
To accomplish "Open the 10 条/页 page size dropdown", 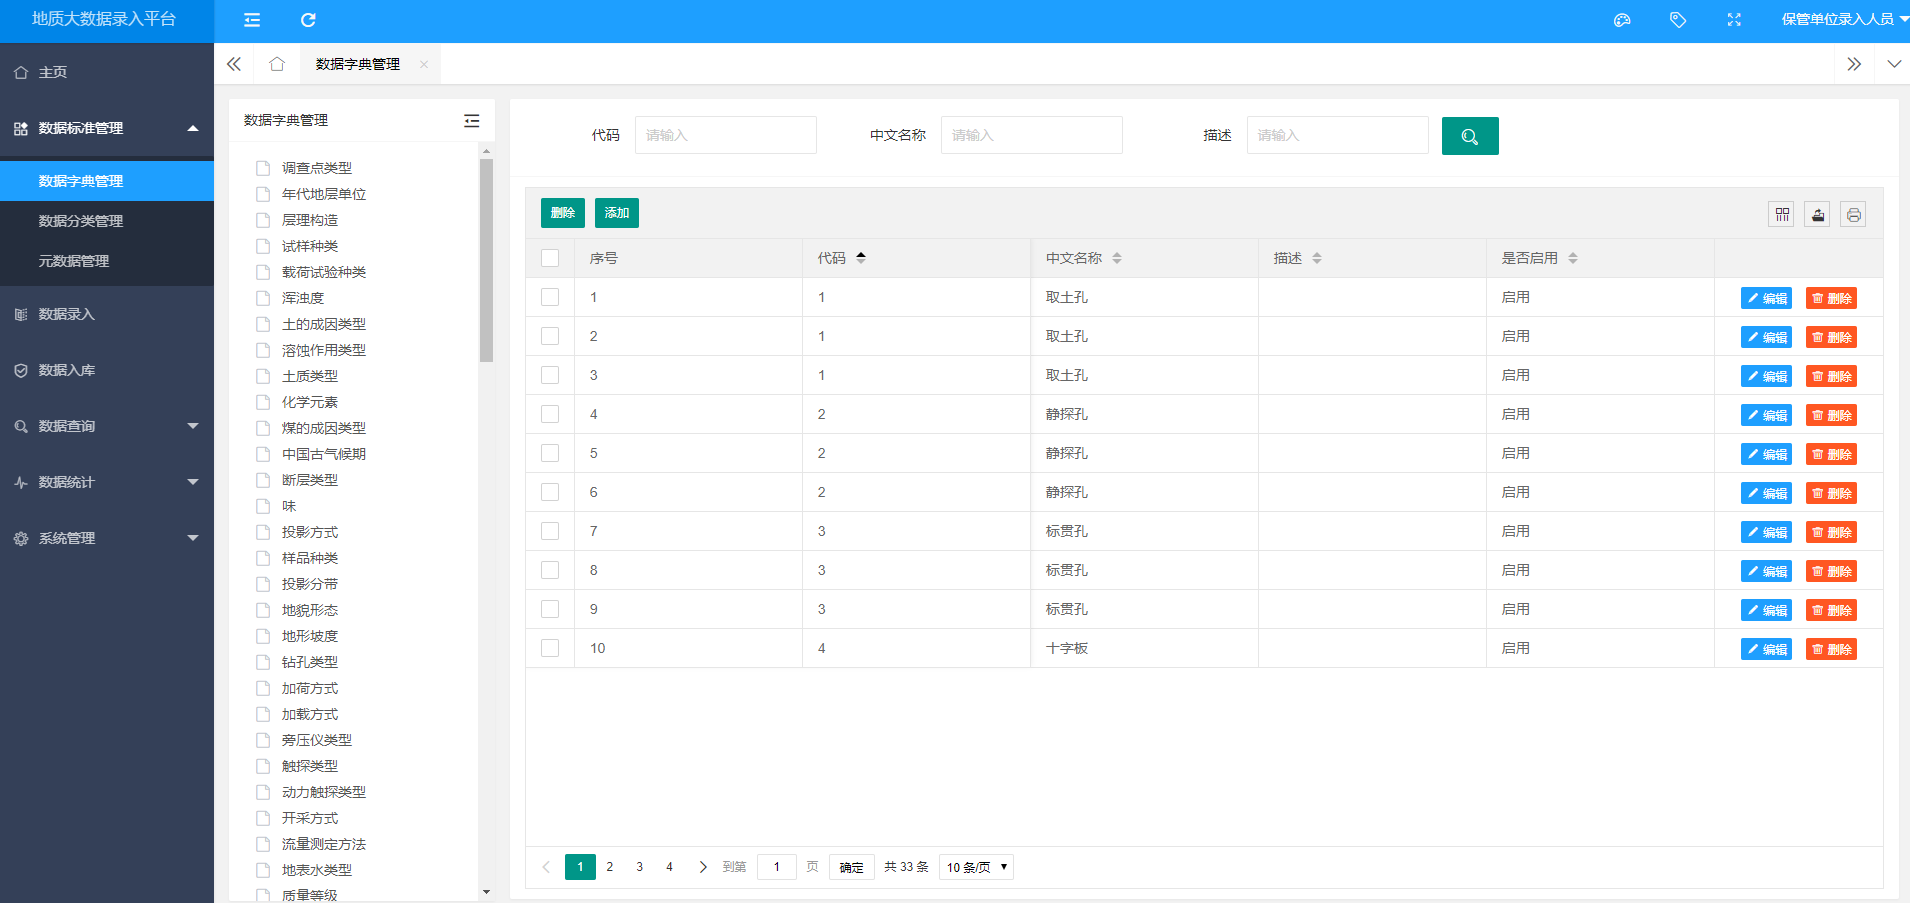I will point(976,867).
